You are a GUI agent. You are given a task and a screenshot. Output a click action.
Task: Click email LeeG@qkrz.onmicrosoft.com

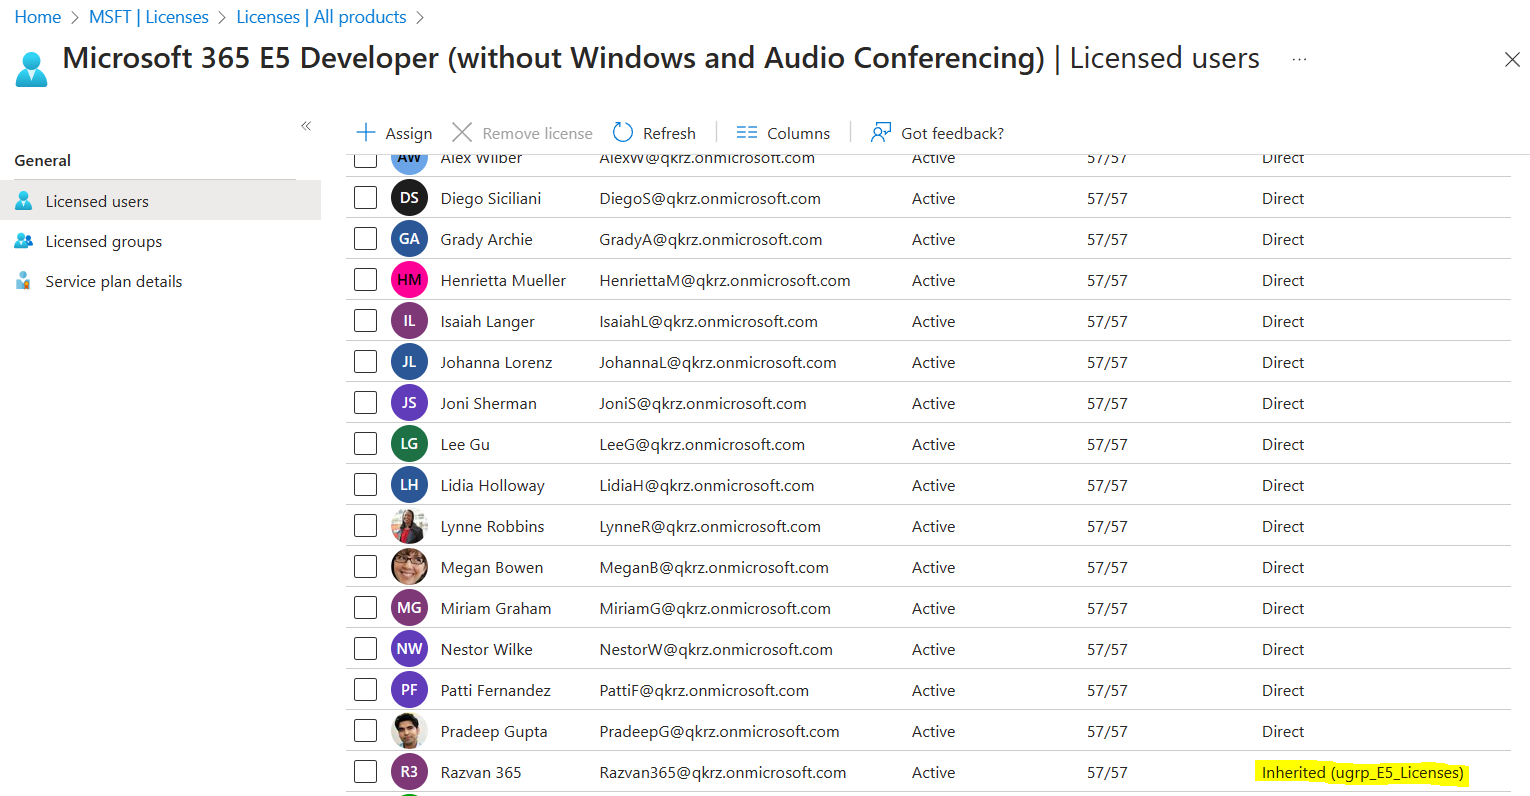click(702, 444)
